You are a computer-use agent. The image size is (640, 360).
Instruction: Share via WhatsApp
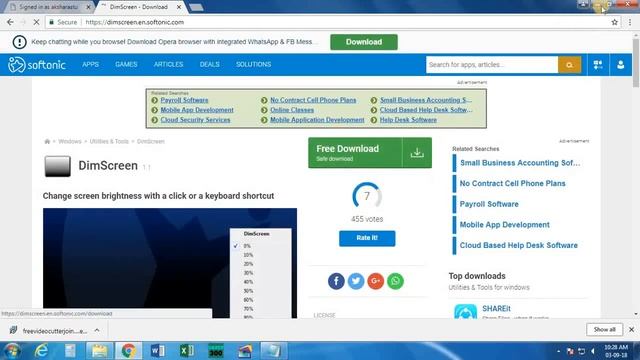click(x=395, y=281)
